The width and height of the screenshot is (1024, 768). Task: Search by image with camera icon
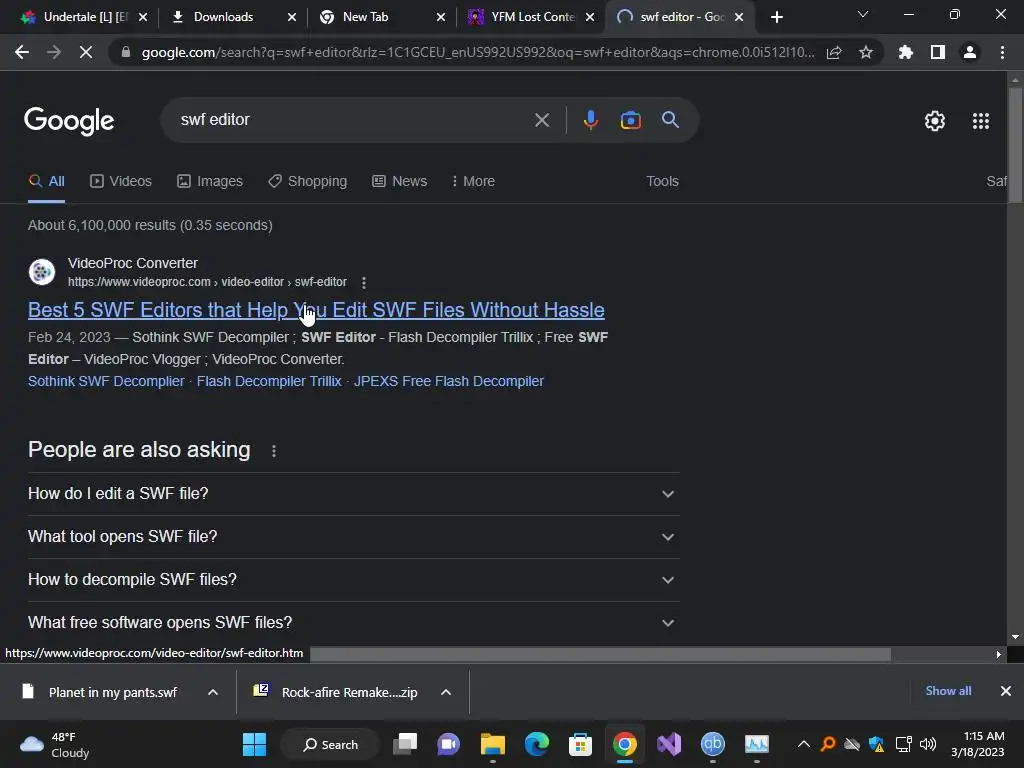click(630, 120)
